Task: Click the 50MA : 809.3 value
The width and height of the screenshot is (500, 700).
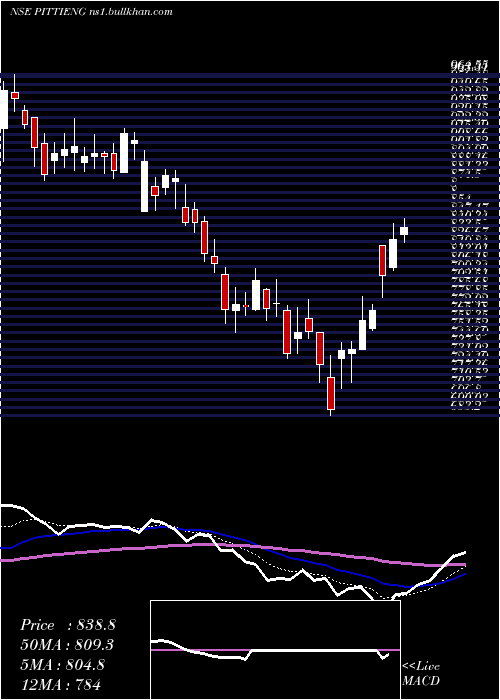Action: [67, 644]
